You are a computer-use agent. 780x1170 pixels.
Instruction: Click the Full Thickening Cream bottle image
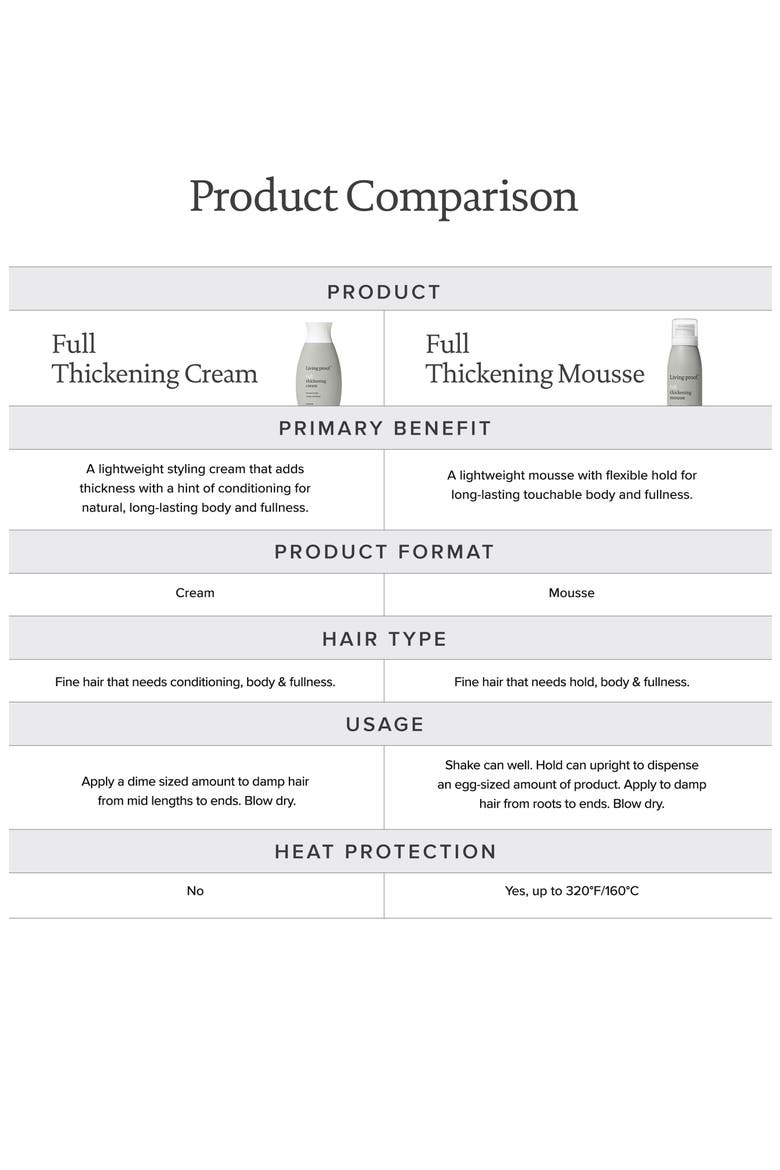pos(319,364)
